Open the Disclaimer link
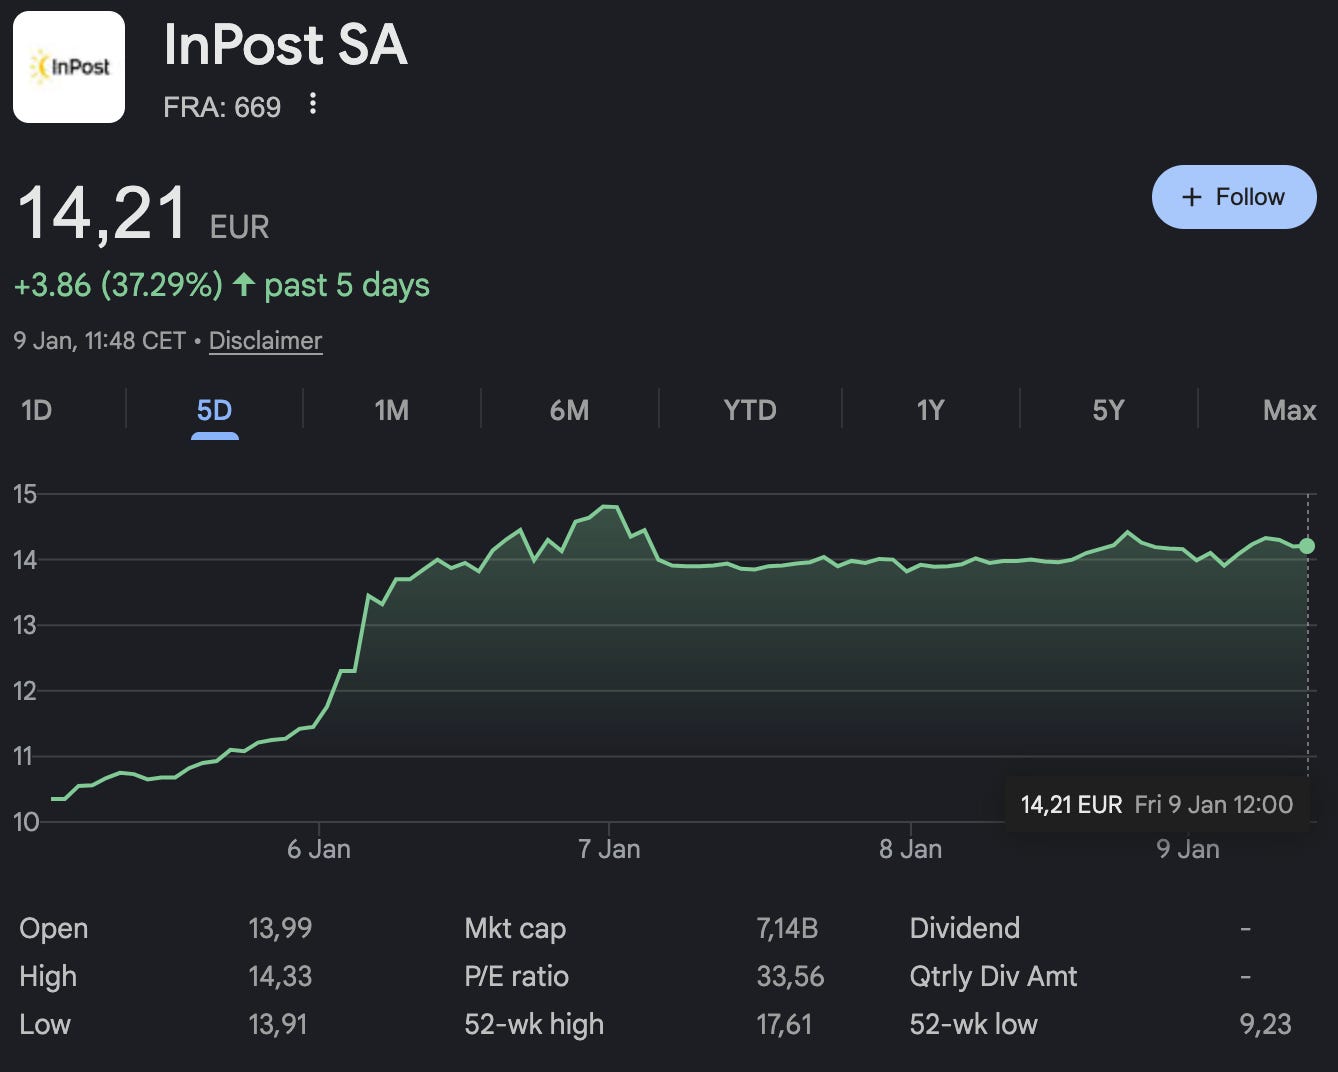 (265, 341)
